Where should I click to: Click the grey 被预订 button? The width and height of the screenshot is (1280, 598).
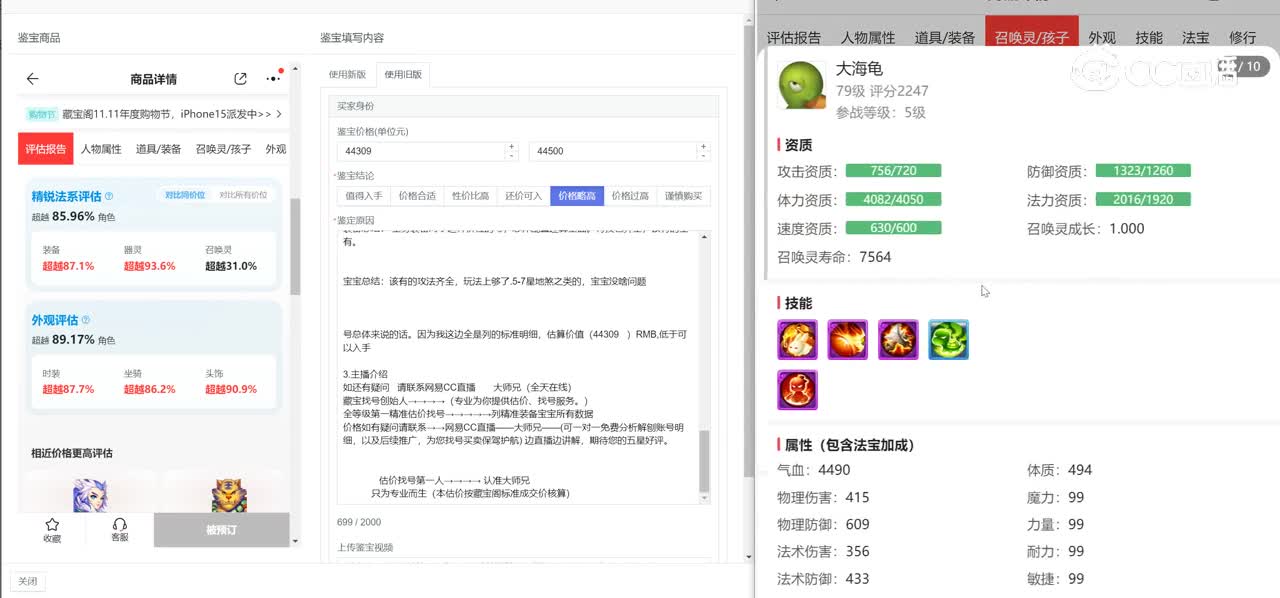tap(221, 530)
